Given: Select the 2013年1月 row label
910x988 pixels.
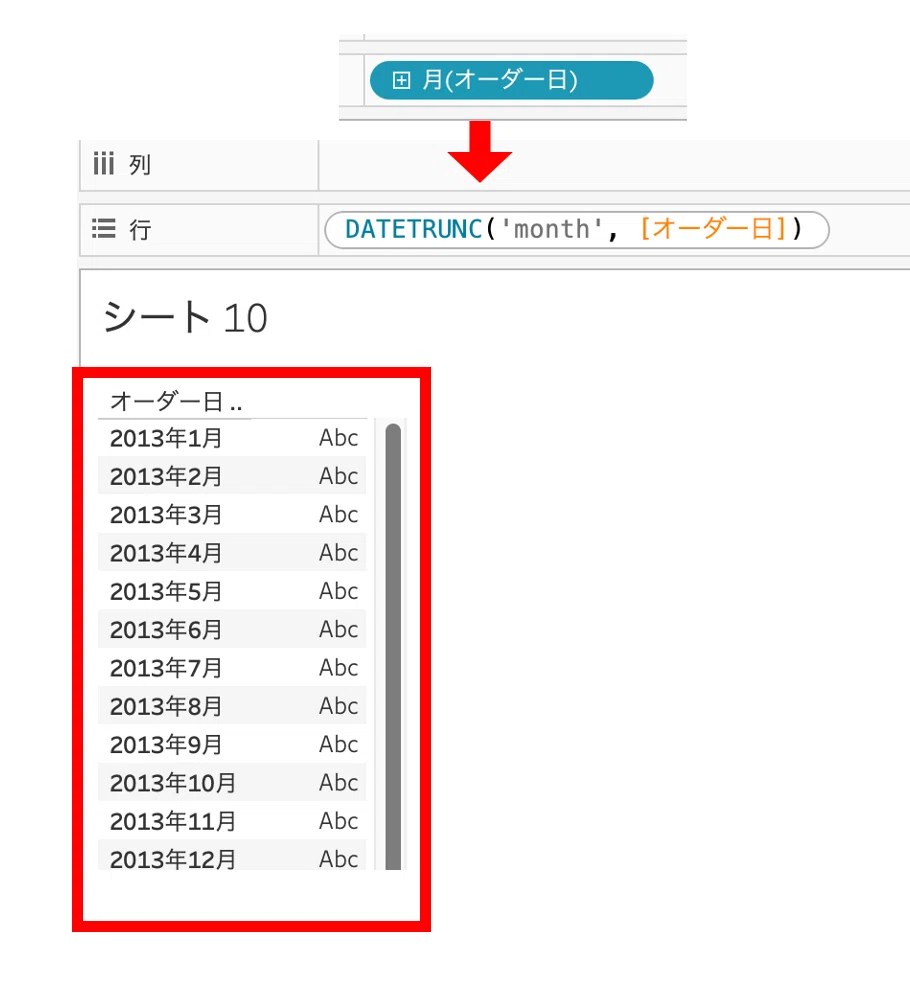Looking at the screenshot, I should pos(166,438).
